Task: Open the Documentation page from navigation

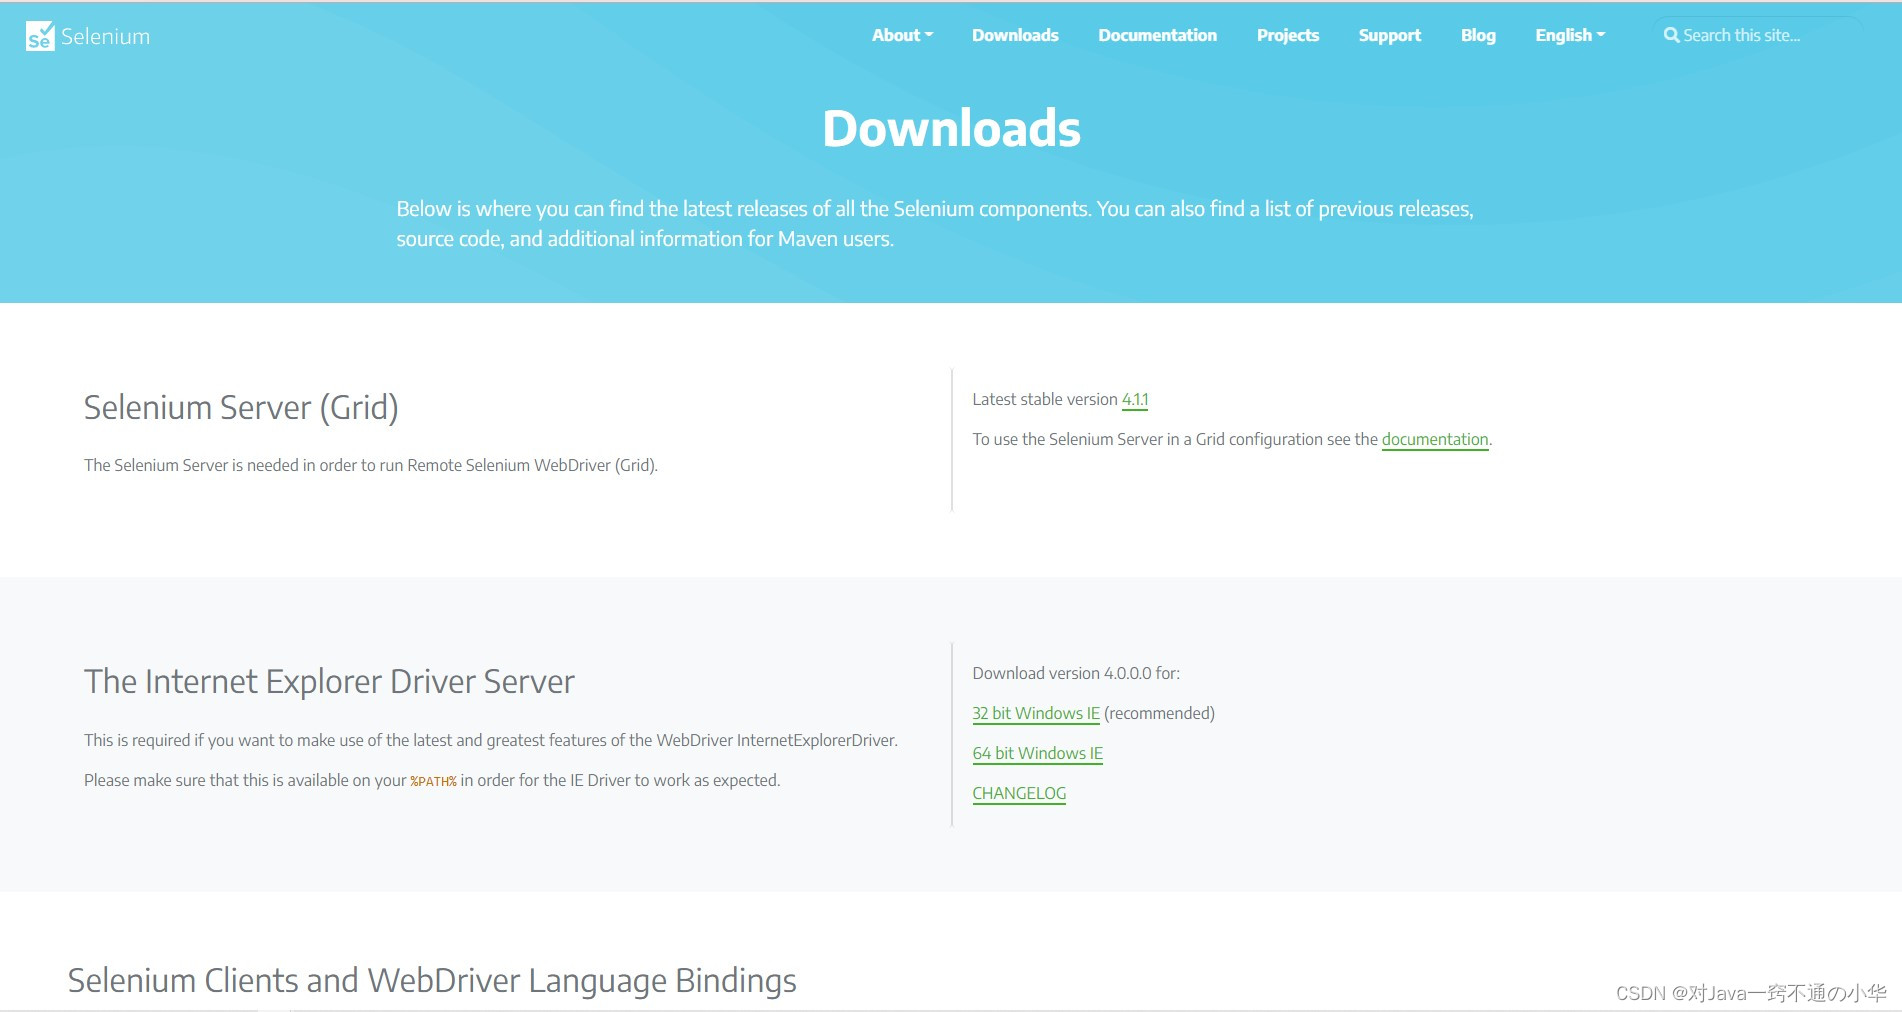Action: point(1157,35)
